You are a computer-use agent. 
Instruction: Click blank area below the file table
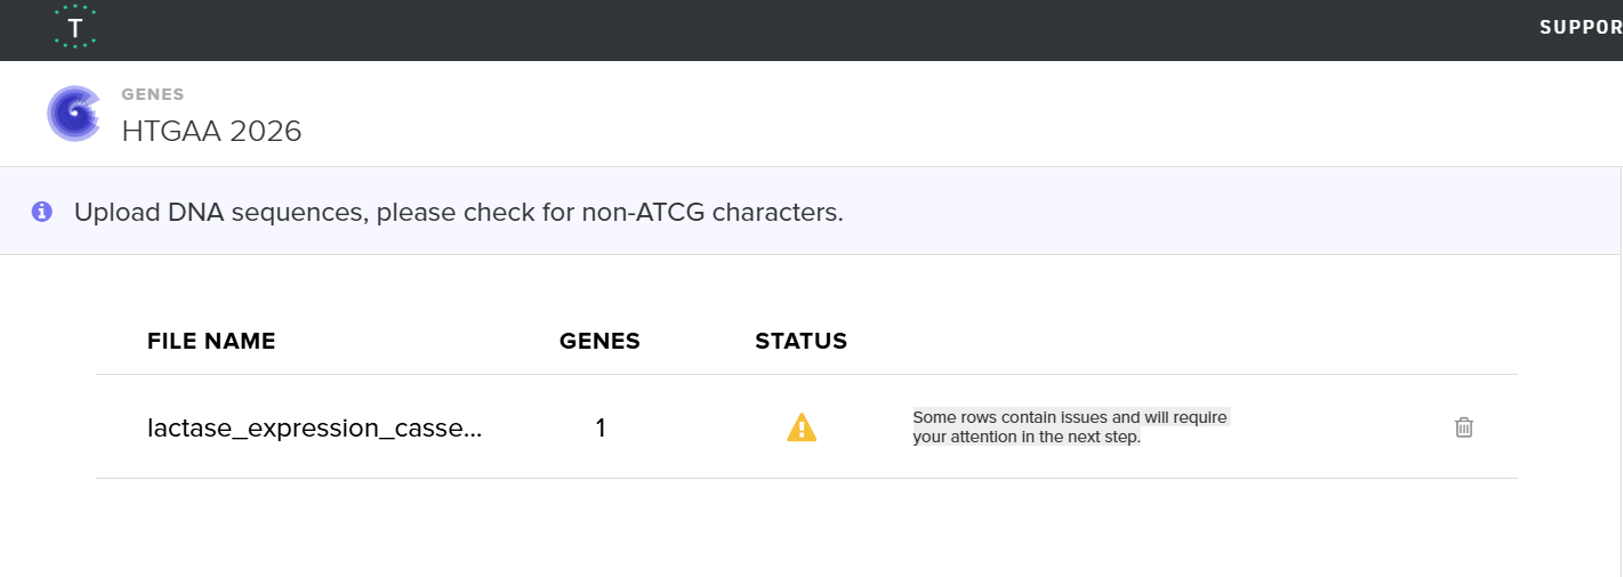tap(800, 530)
